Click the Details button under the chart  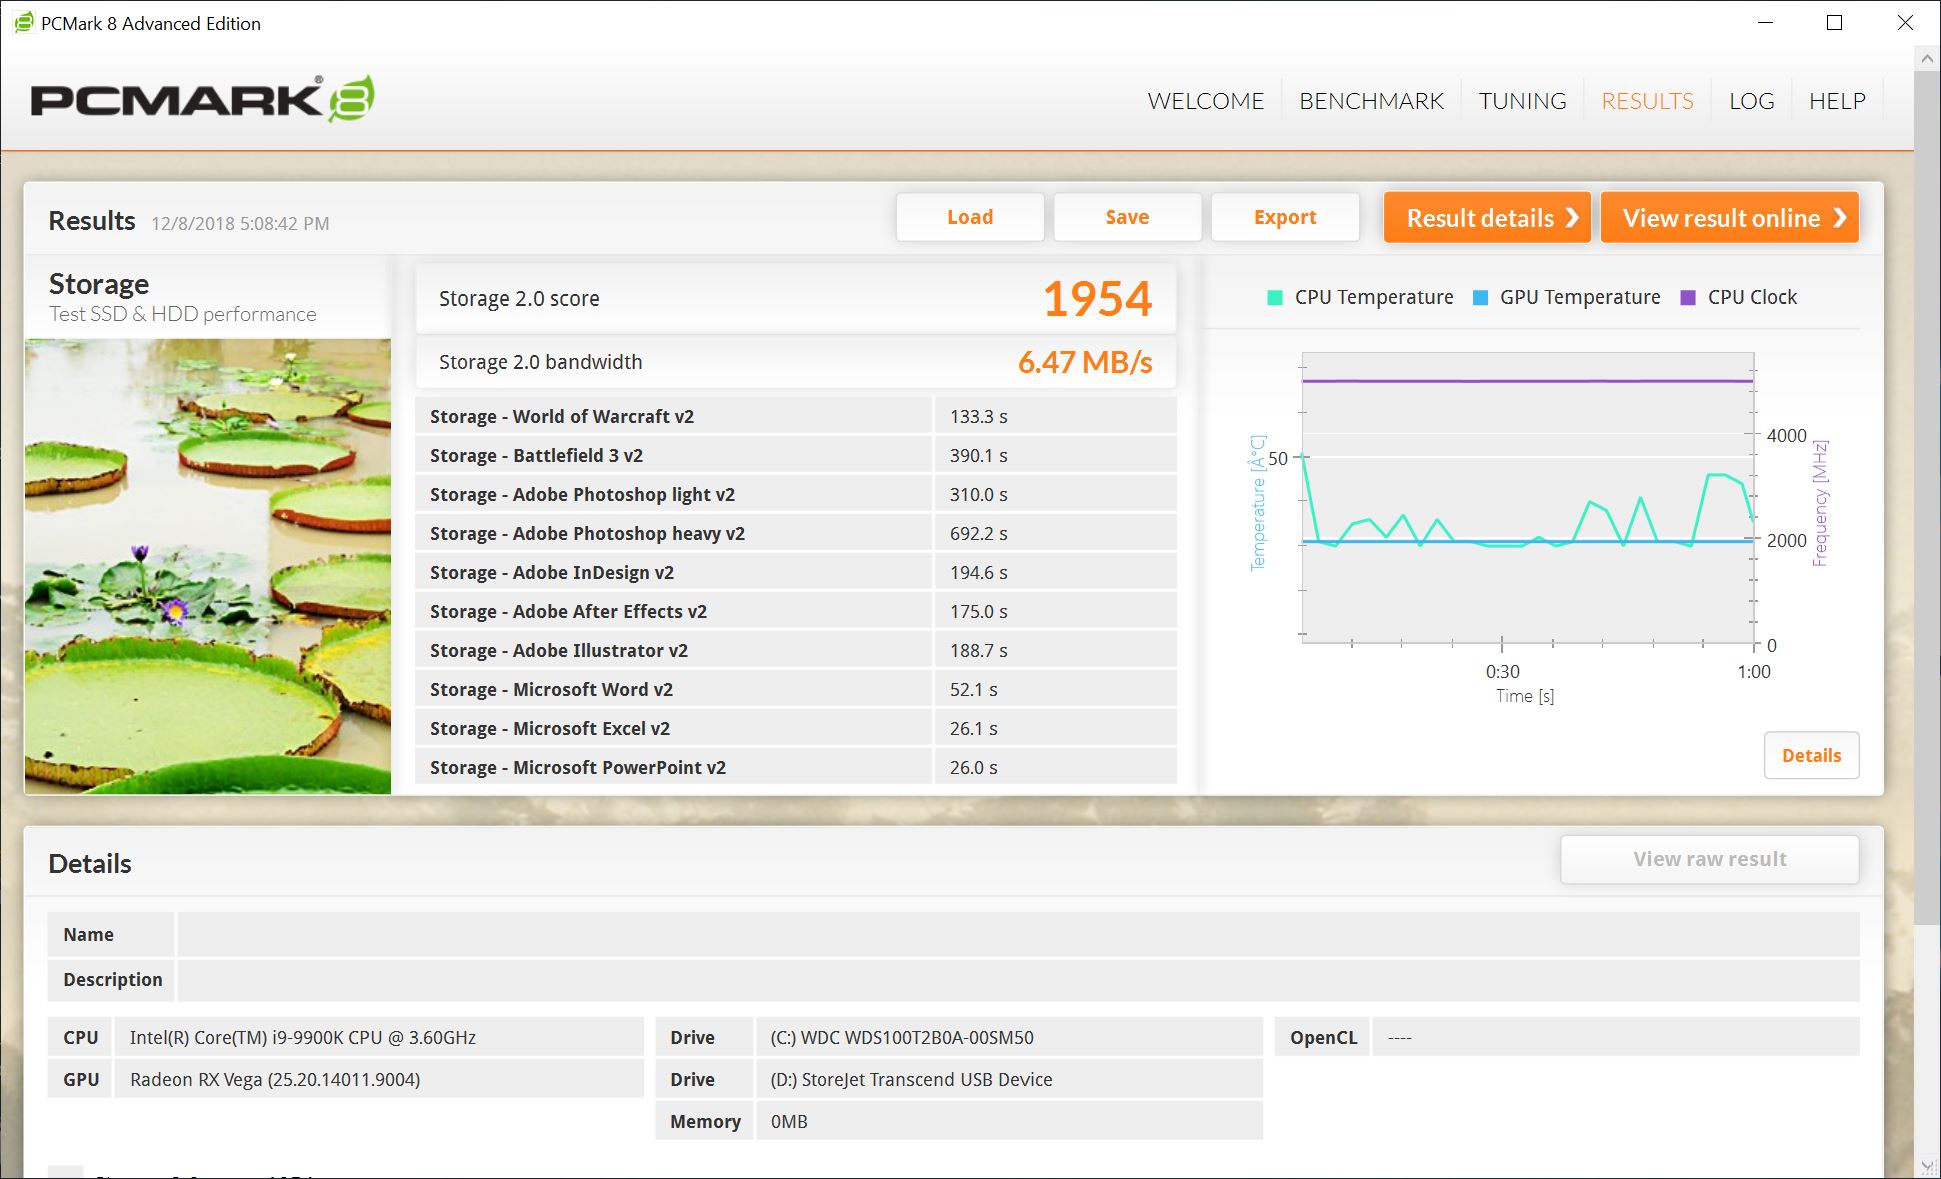pos(1811,755)
